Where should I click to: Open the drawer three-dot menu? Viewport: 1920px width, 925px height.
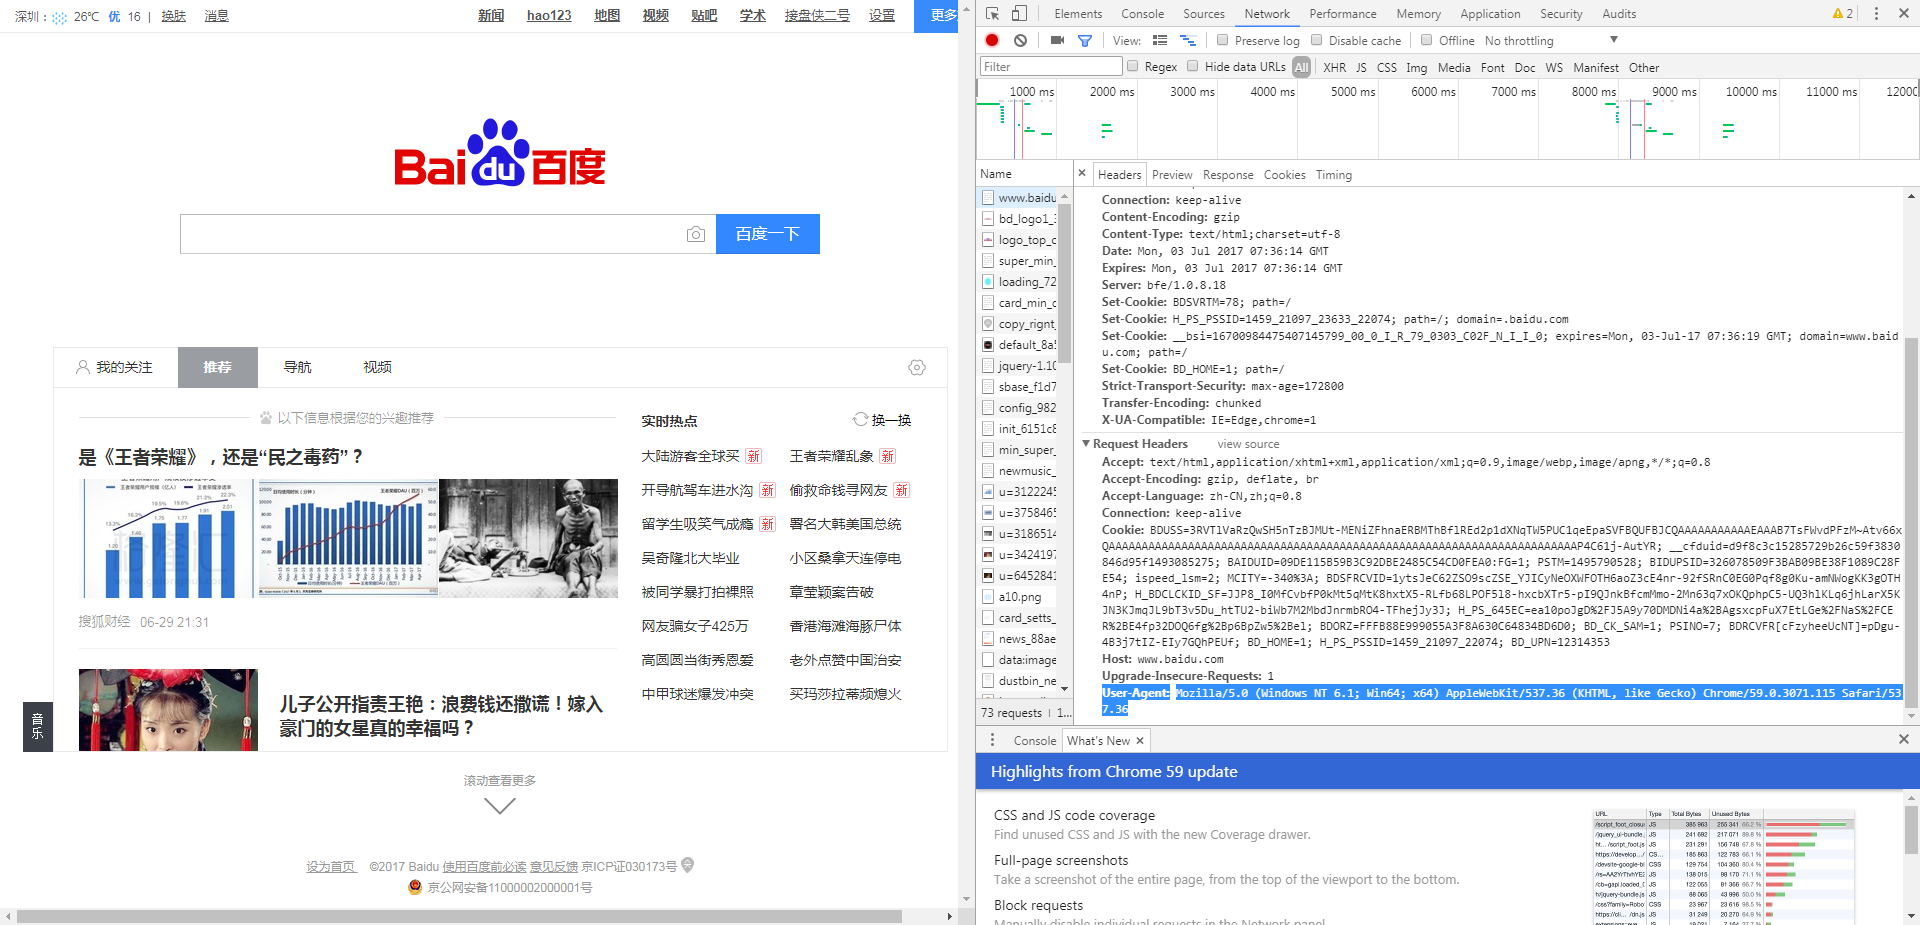coord(992,740)
